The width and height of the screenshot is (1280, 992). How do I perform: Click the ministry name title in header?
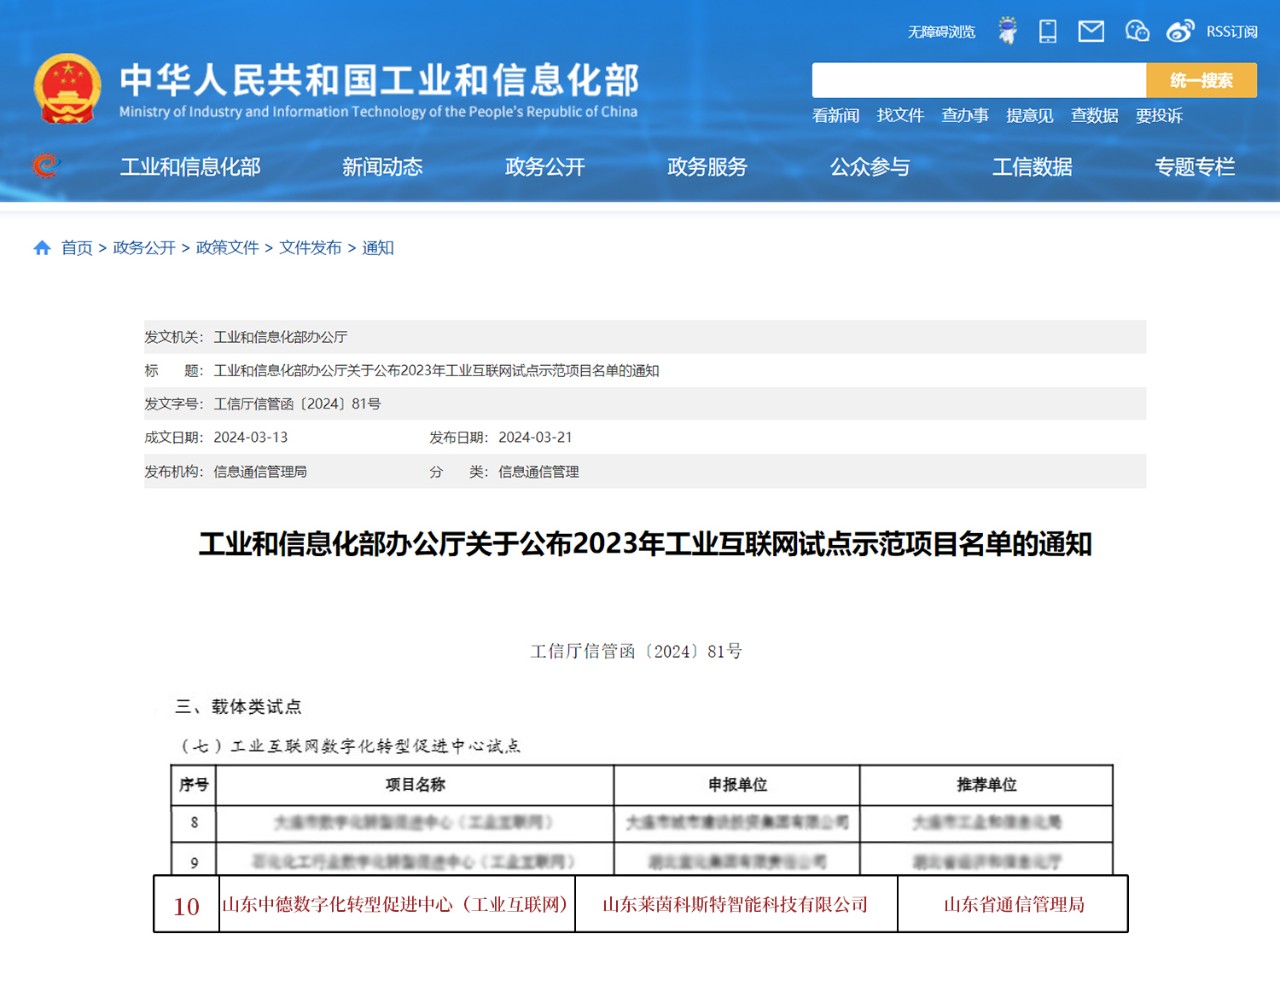click(x=379, y=80)
